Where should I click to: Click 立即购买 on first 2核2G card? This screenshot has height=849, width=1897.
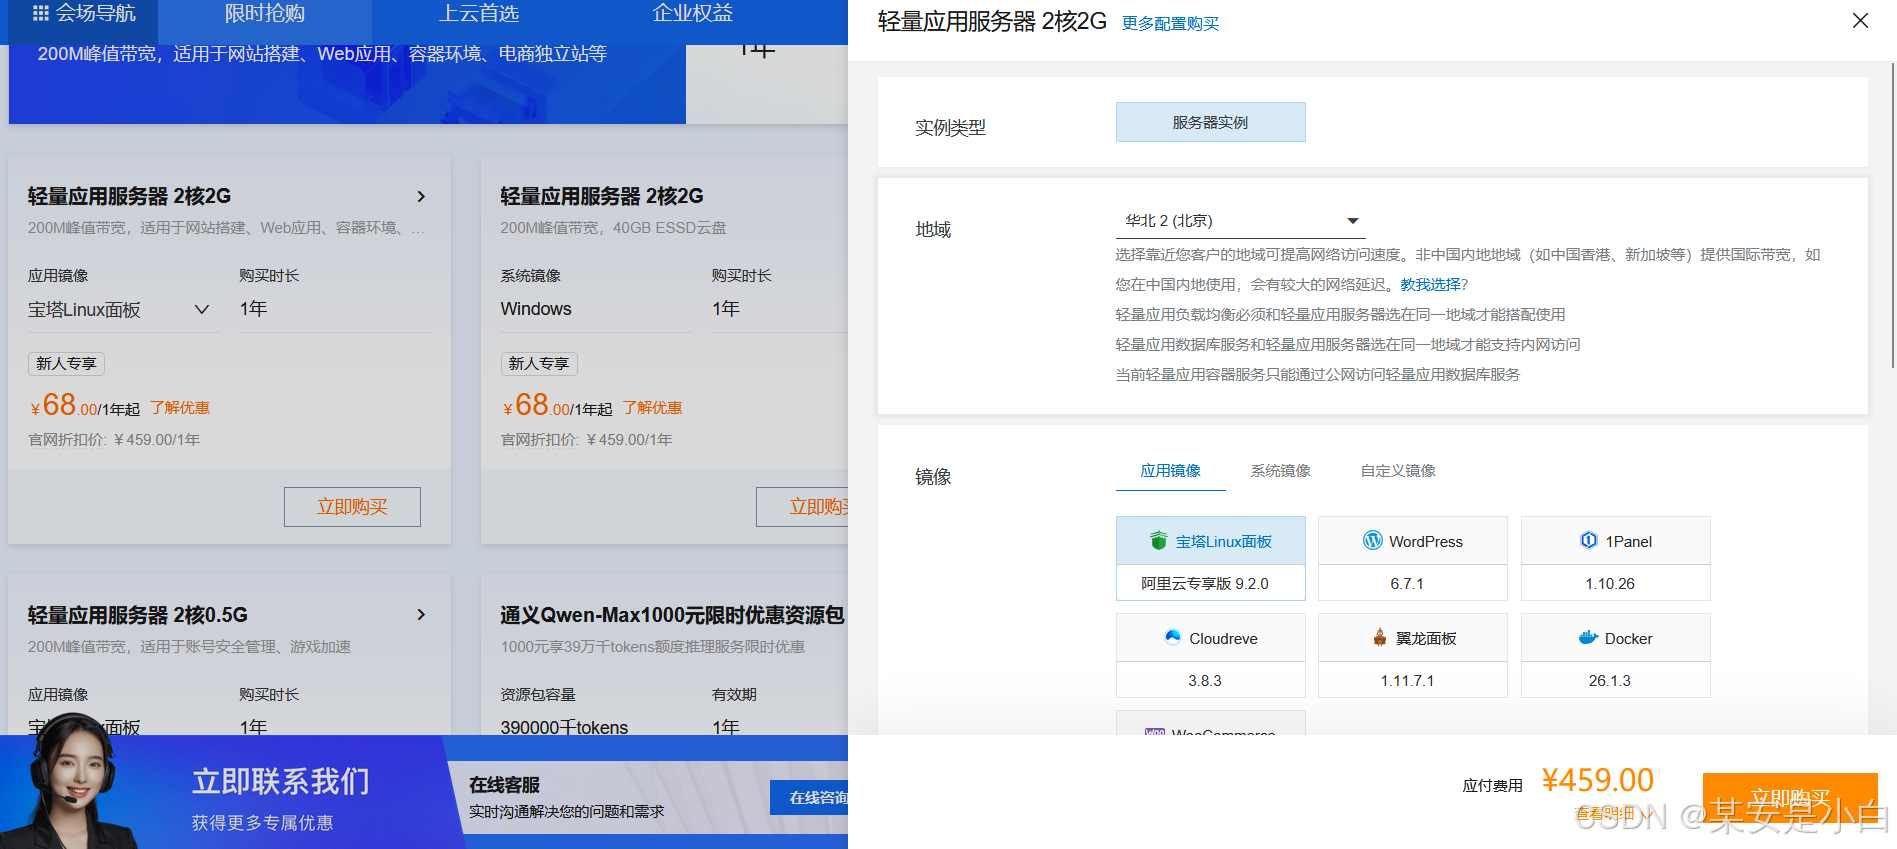tap(352, 507)
